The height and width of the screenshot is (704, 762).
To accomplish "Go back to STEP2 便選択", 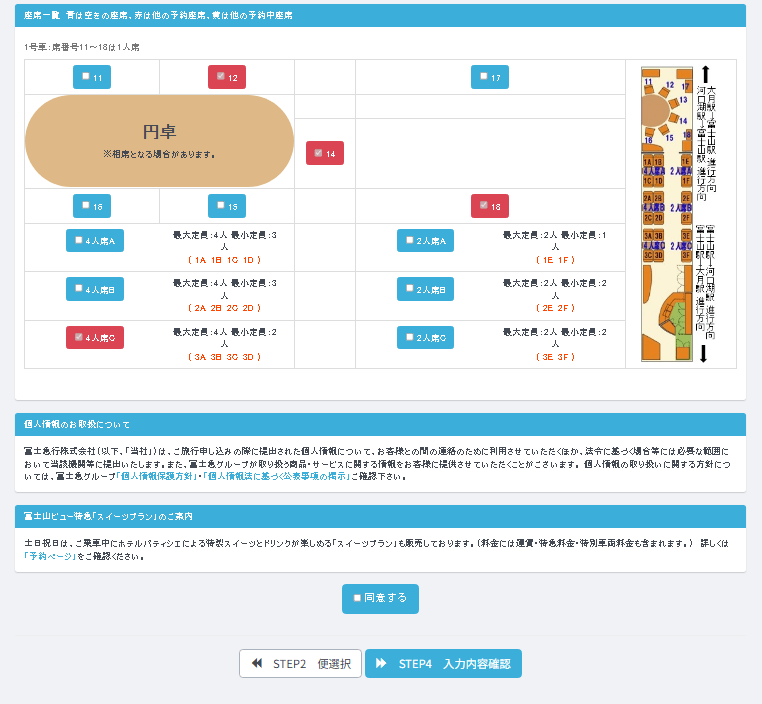I will [x=300, y=664].
